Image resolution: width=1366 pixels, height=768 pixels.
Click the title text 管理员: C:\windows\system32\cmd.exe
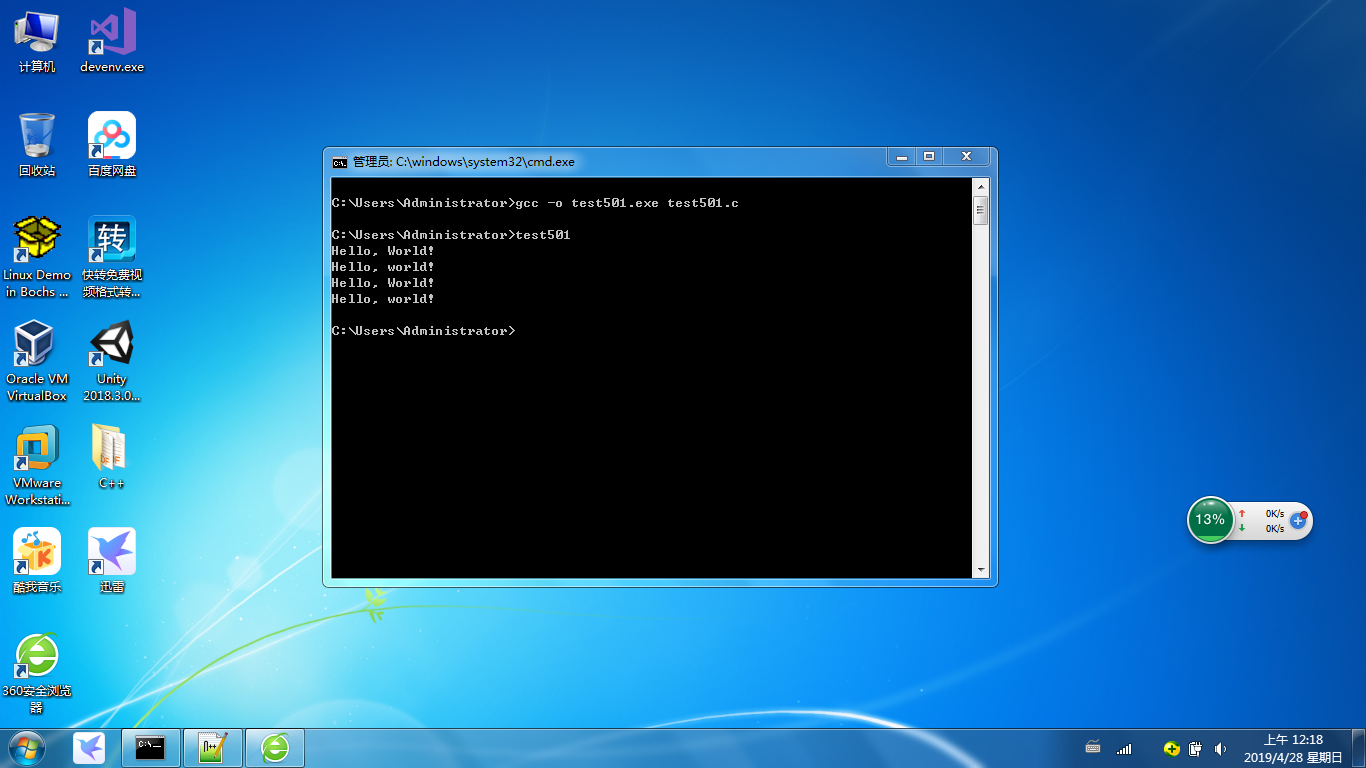(464, 161)
